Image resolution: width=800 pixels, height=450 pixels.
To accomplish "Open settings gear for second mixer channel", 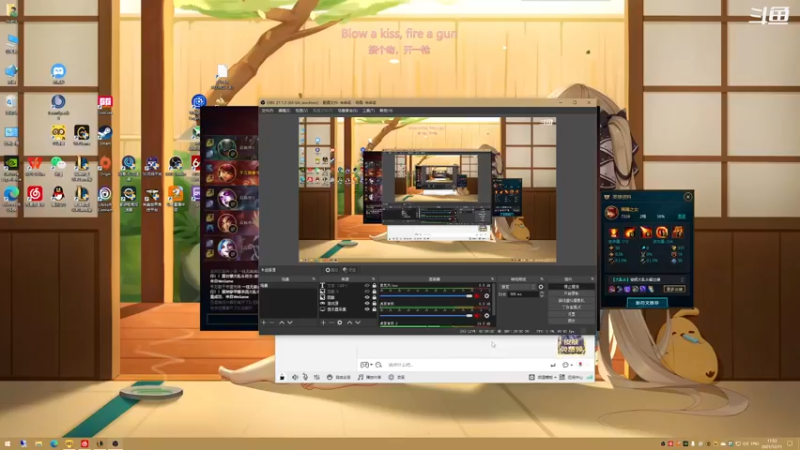I will pos(487,316).
